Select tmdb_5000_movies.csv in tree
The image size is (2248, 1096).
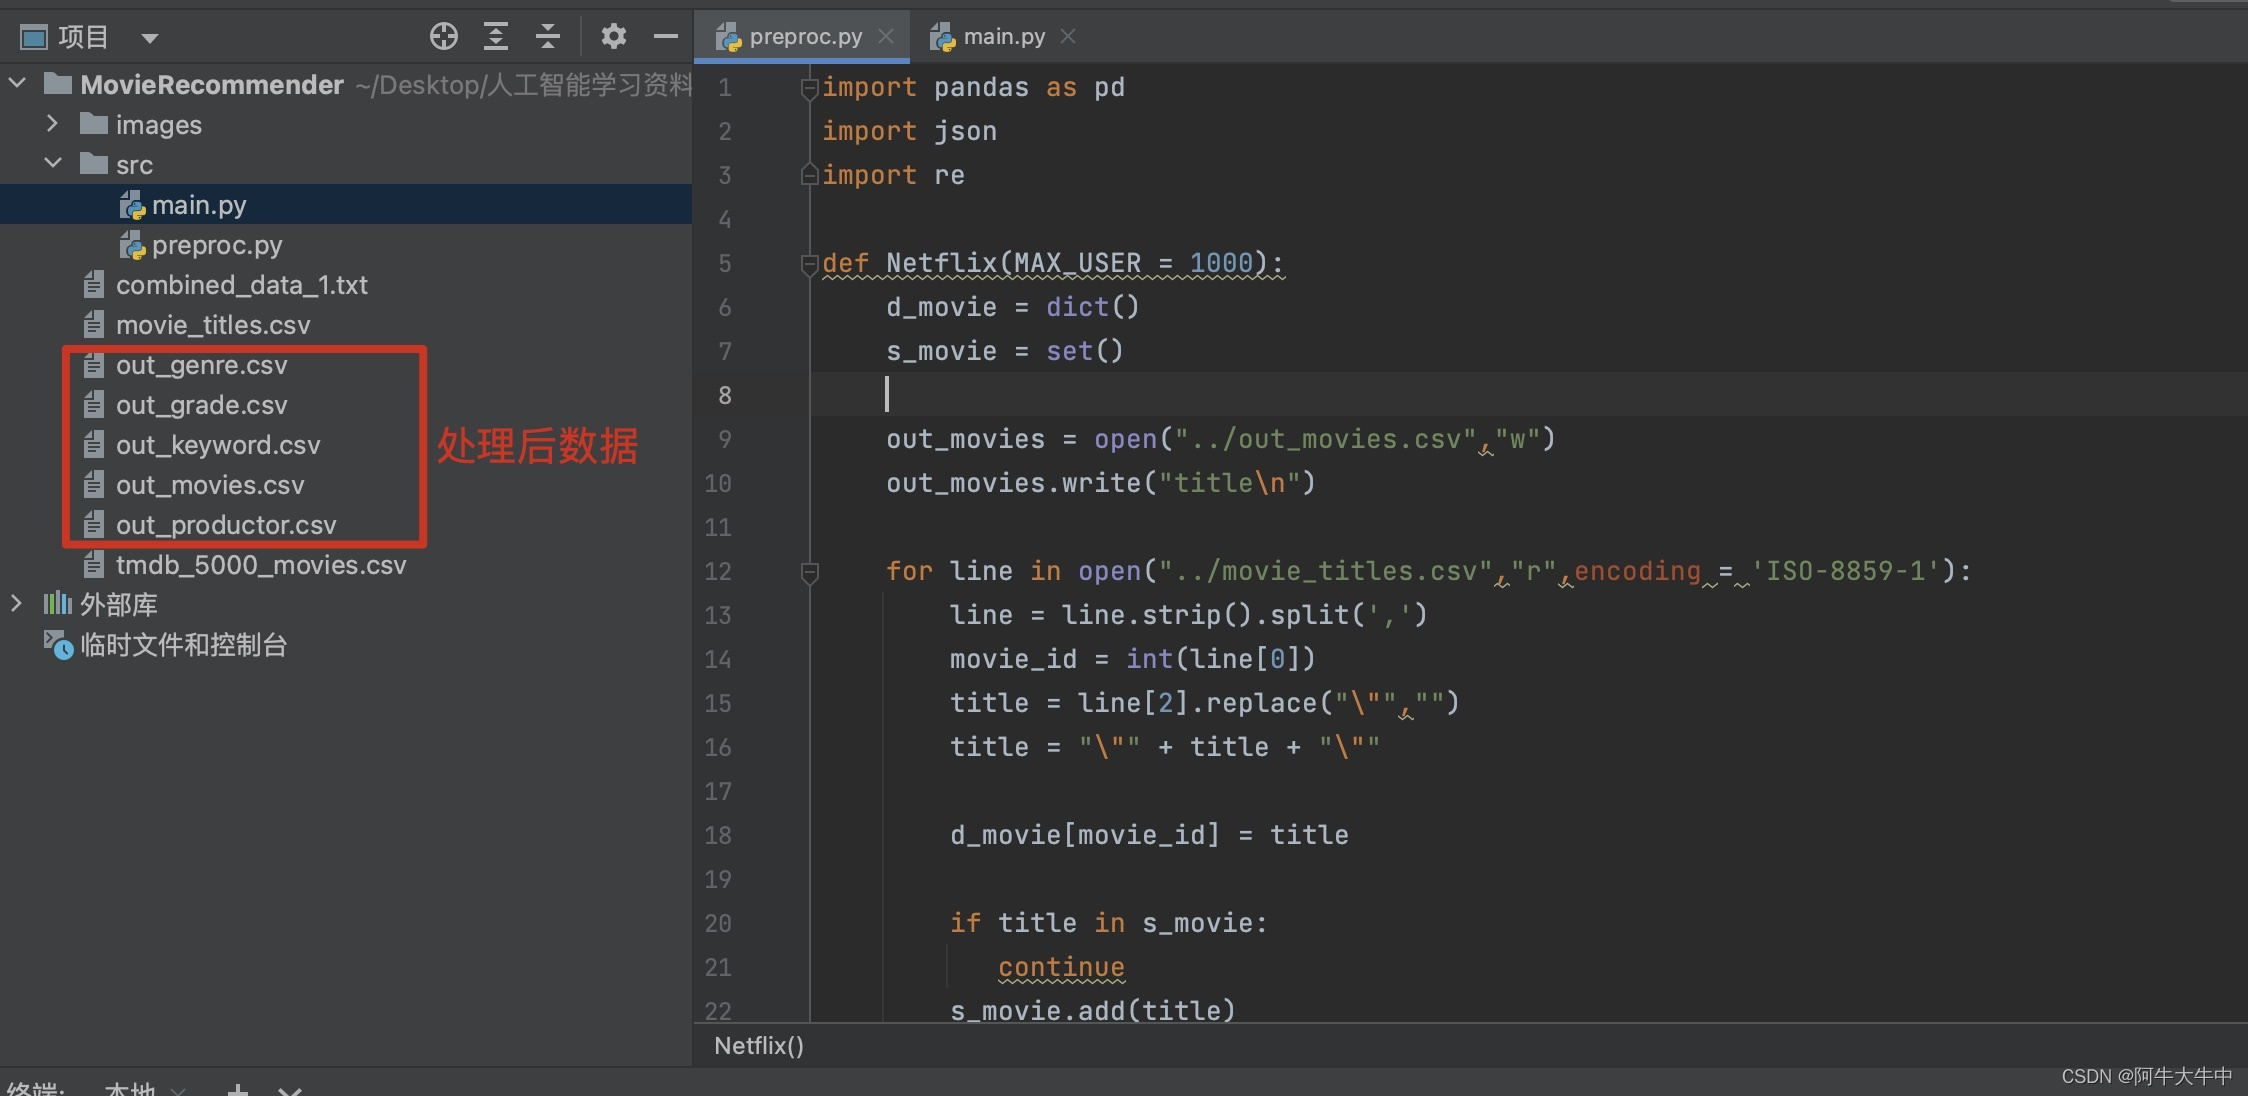point(260,565)
